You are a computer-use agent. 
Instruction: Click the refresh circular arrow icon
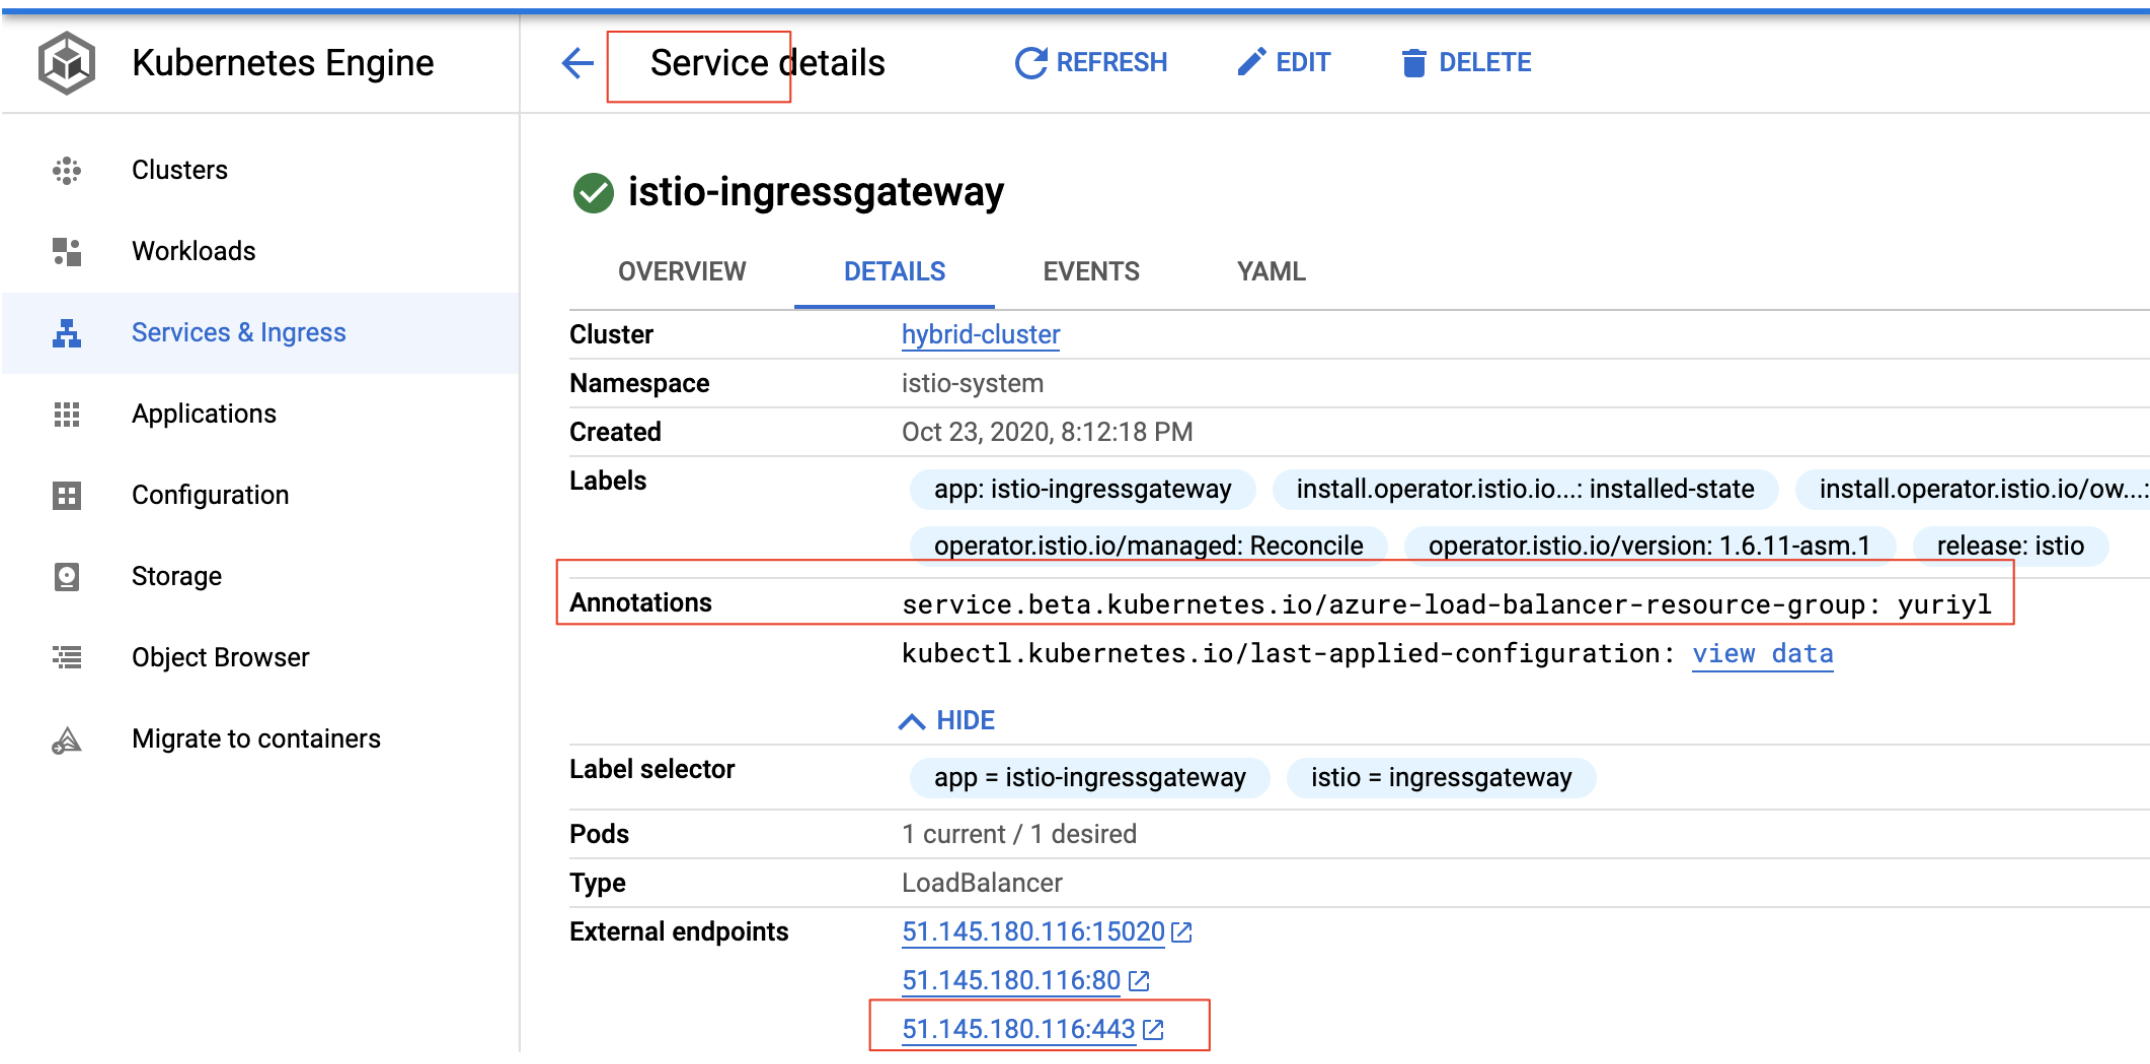[1030, 63]
